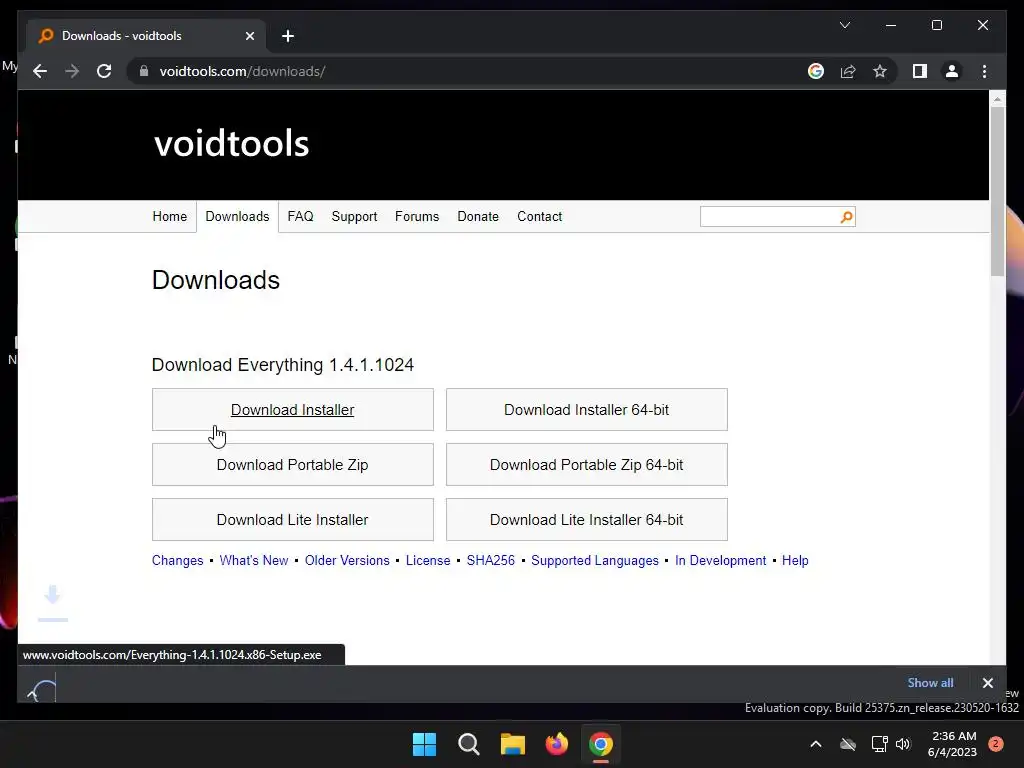View site info via the padlock icon
The image size is (1024, 768).
tap(144, 71)
